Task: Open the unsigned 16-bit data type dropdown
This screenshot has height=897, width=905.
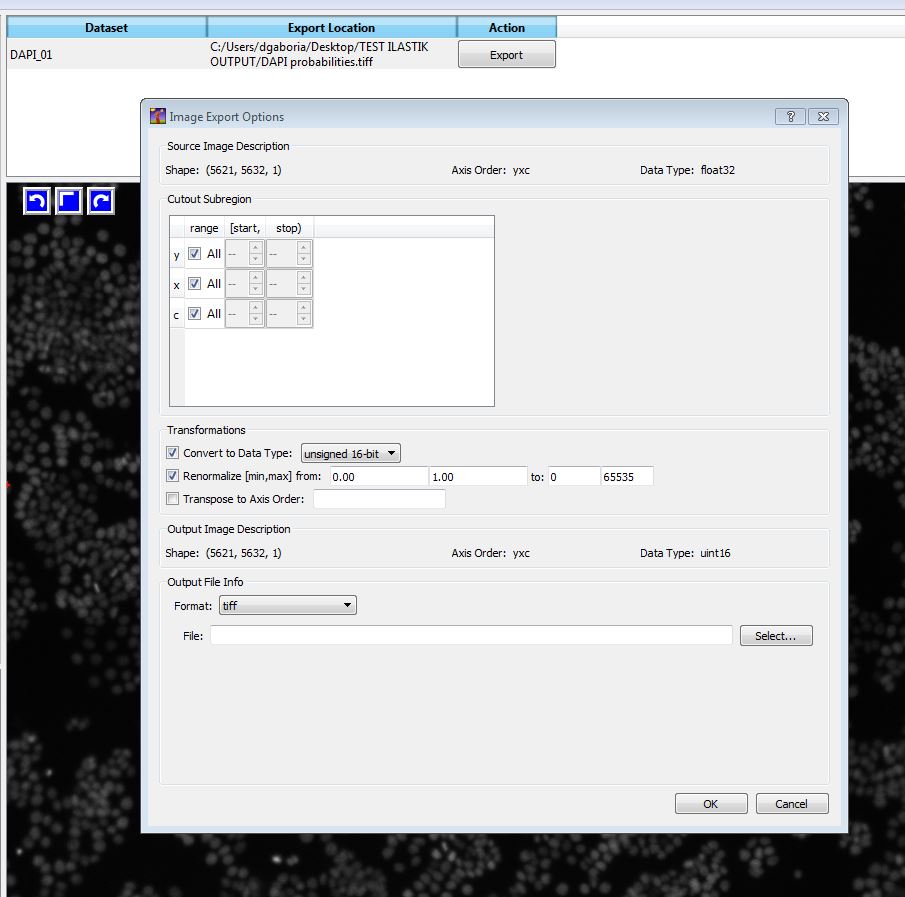Action: pyautogui.click(x=350, y=453)
